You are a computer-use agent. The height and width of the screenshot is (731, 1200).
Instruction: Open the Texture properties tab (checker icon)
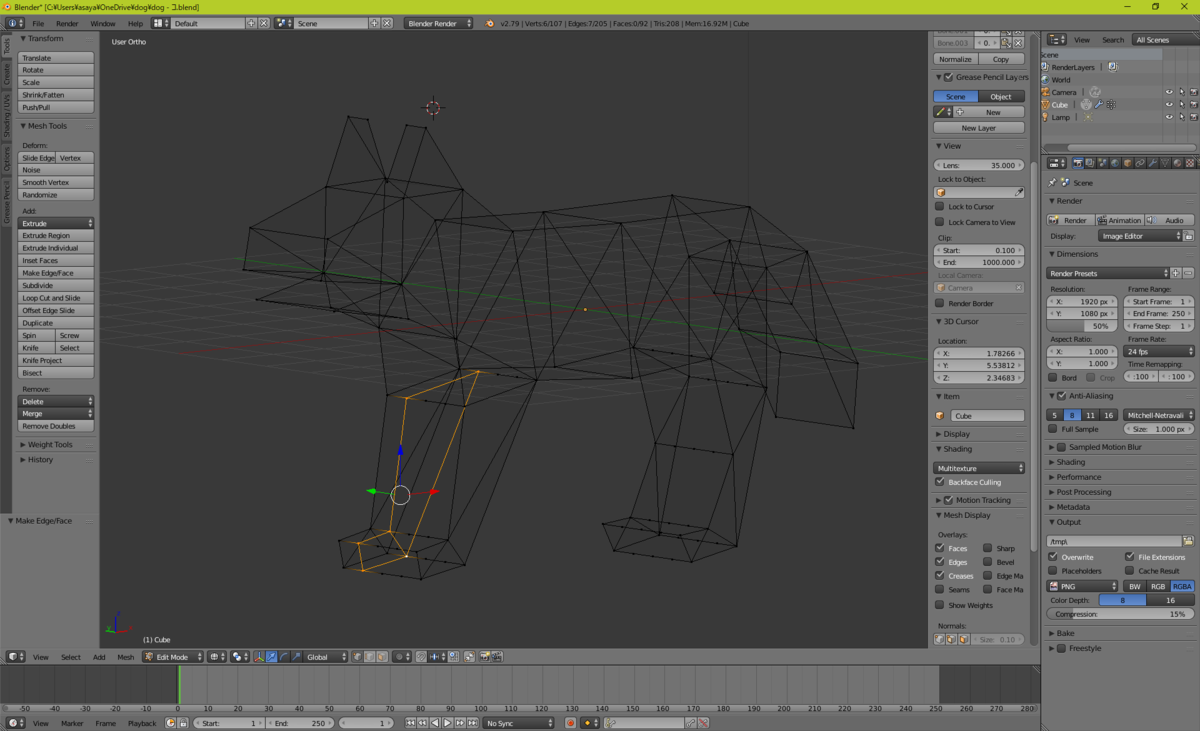click(x=1189, y=163)
